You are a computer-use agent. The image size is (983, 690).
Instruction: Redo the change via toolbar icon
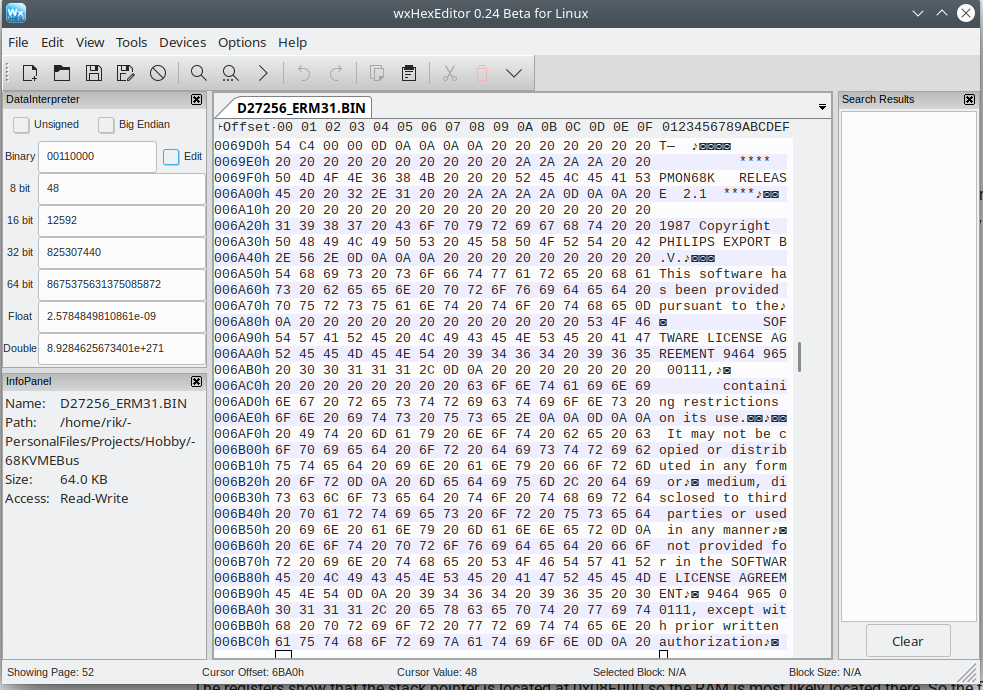336,73
